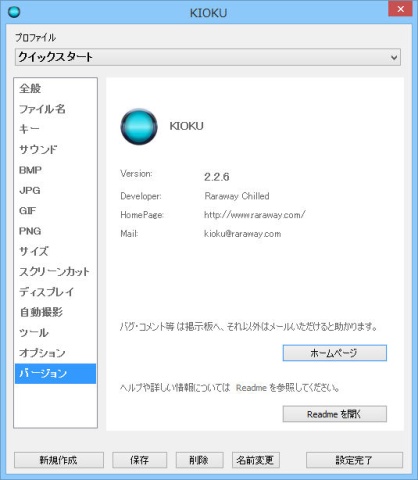Click the Developer: label
This screenshot has width=418, height=480.
(x=141, y=196)
